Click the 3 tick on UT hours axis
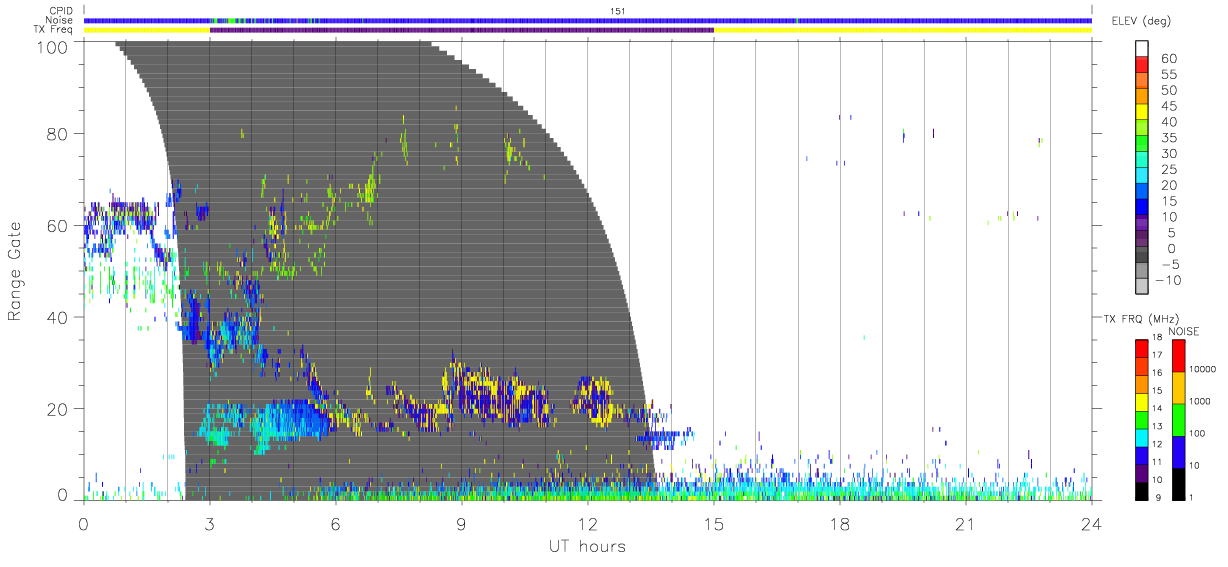The height and width of the screenshot is (567, 1228). (x=210, y=526)
